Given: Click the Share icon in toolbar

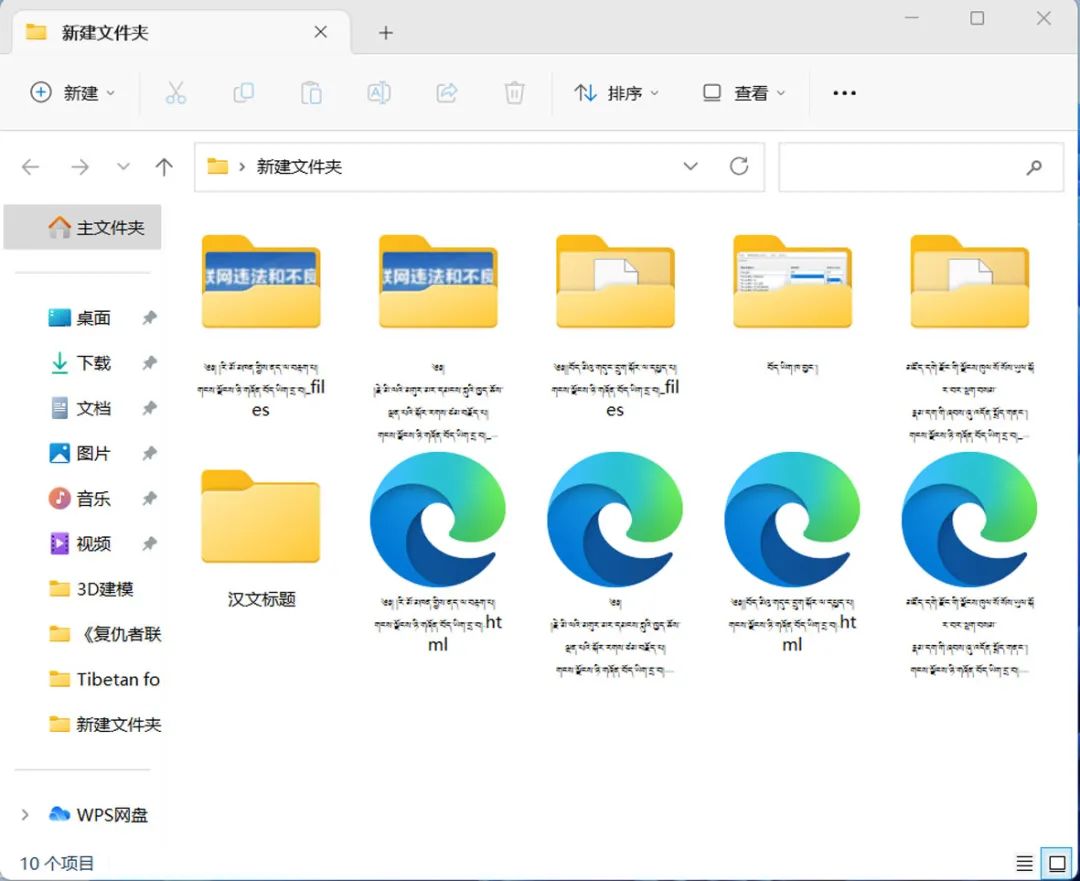Looking at the screenshot, I should tap(446, 92).
